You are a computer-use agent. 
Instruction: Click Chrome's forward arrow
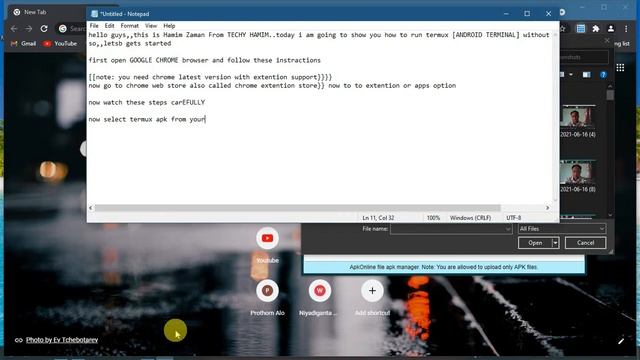29,29
